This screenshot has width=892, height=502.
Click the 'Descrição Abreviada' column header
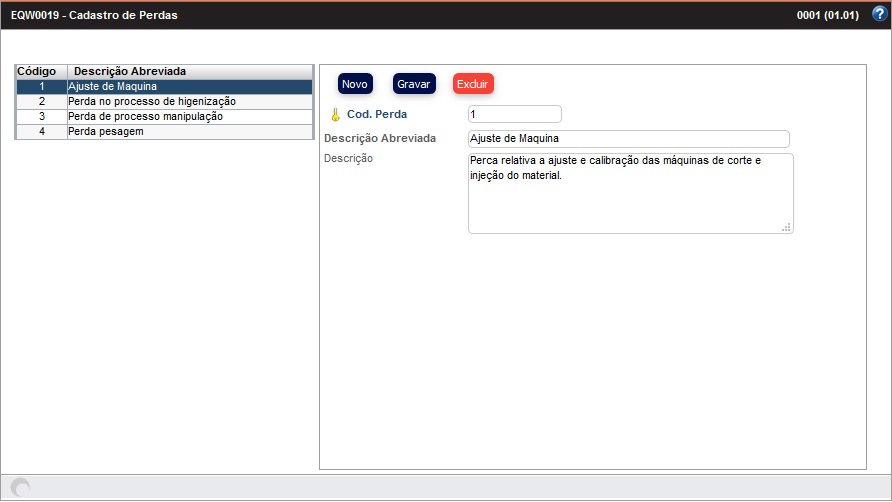coord(130,72)
